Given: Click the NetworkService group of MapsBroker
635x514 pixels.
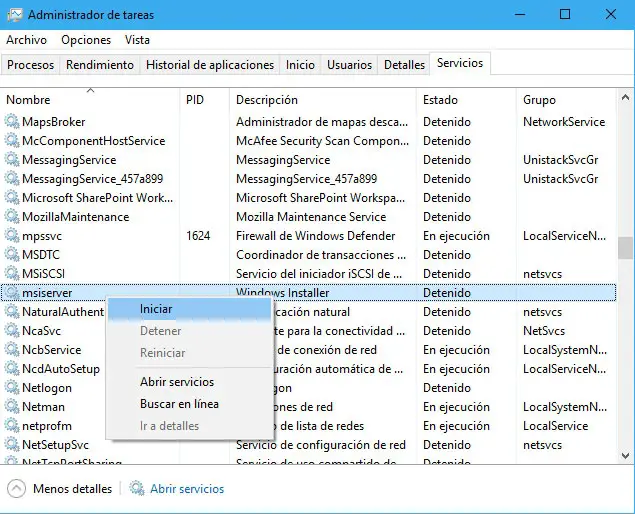Looking at the screenshot, I should coord(564,122).
